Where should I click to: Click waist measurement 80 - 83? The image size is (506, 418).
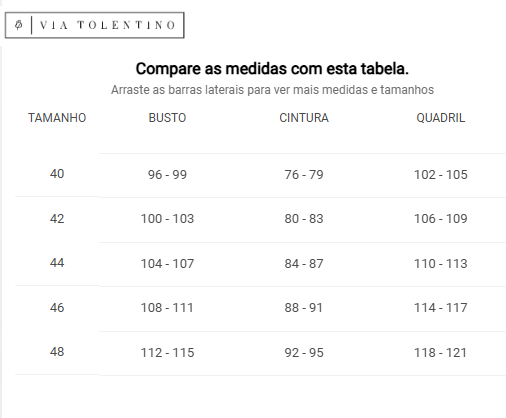(304, 219)
